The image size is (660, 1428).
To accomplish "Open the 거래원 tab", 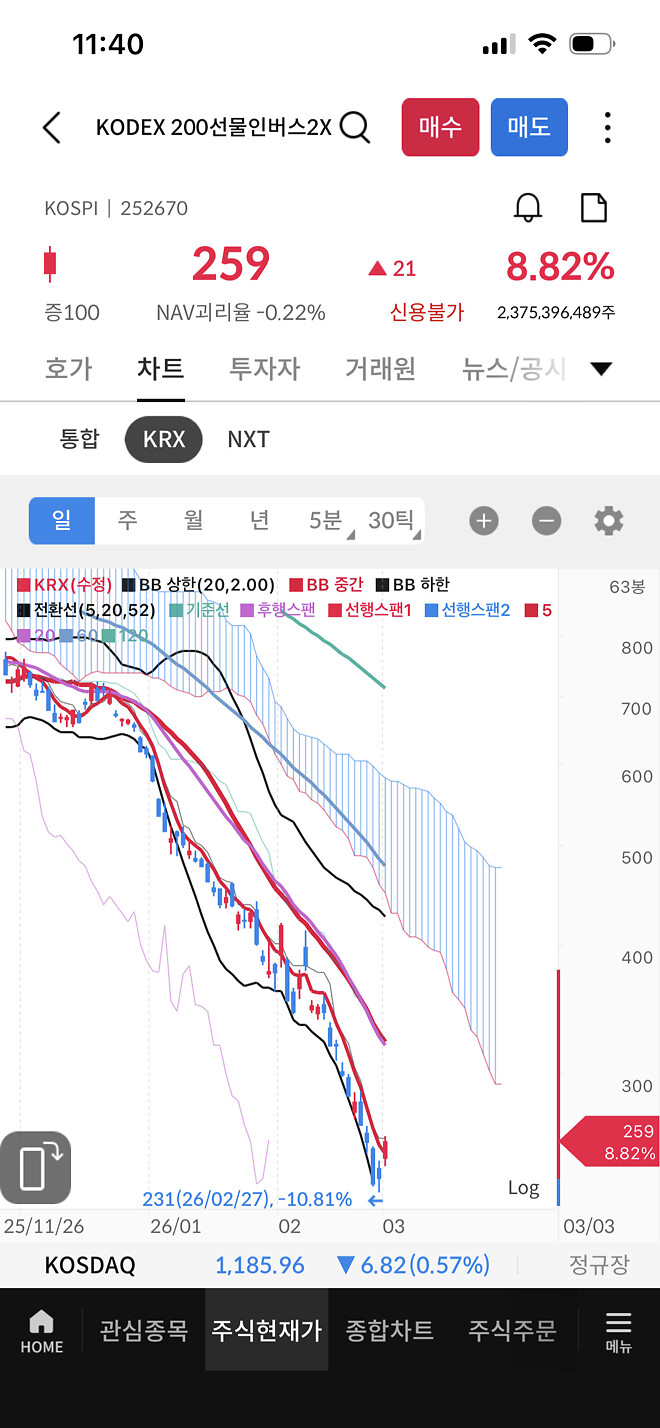I will click(380, 368).
